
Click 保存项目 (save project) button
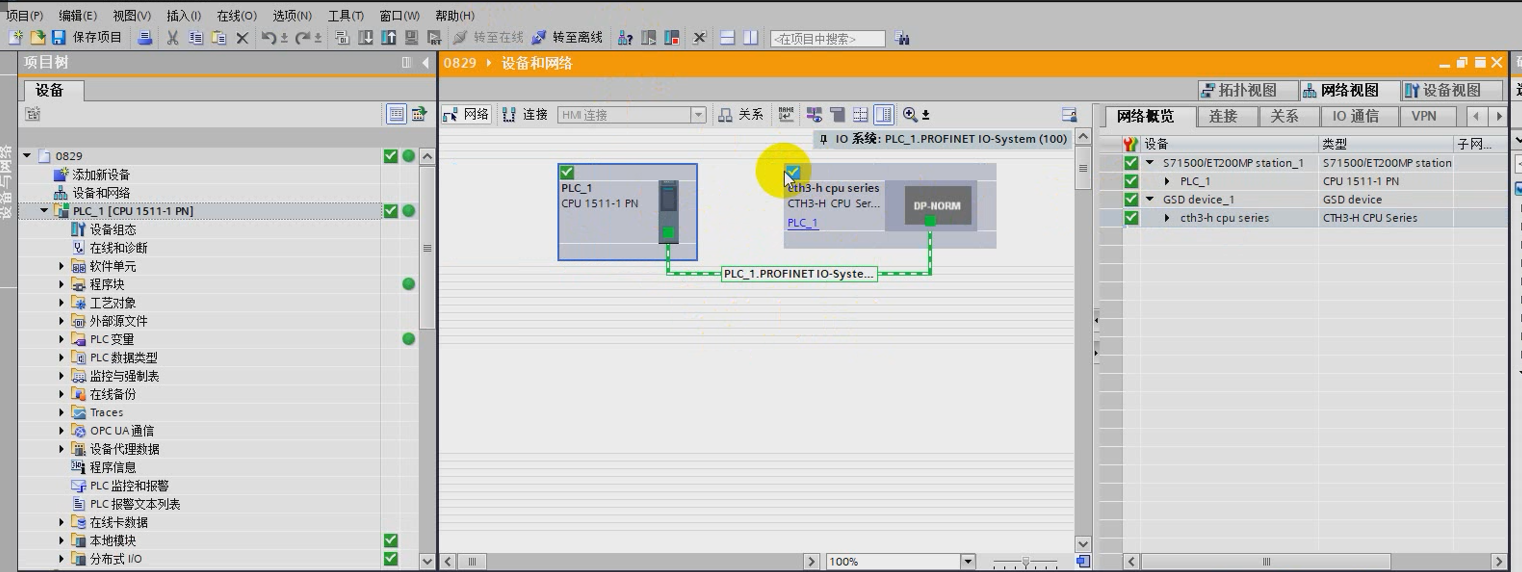(87, 38)
